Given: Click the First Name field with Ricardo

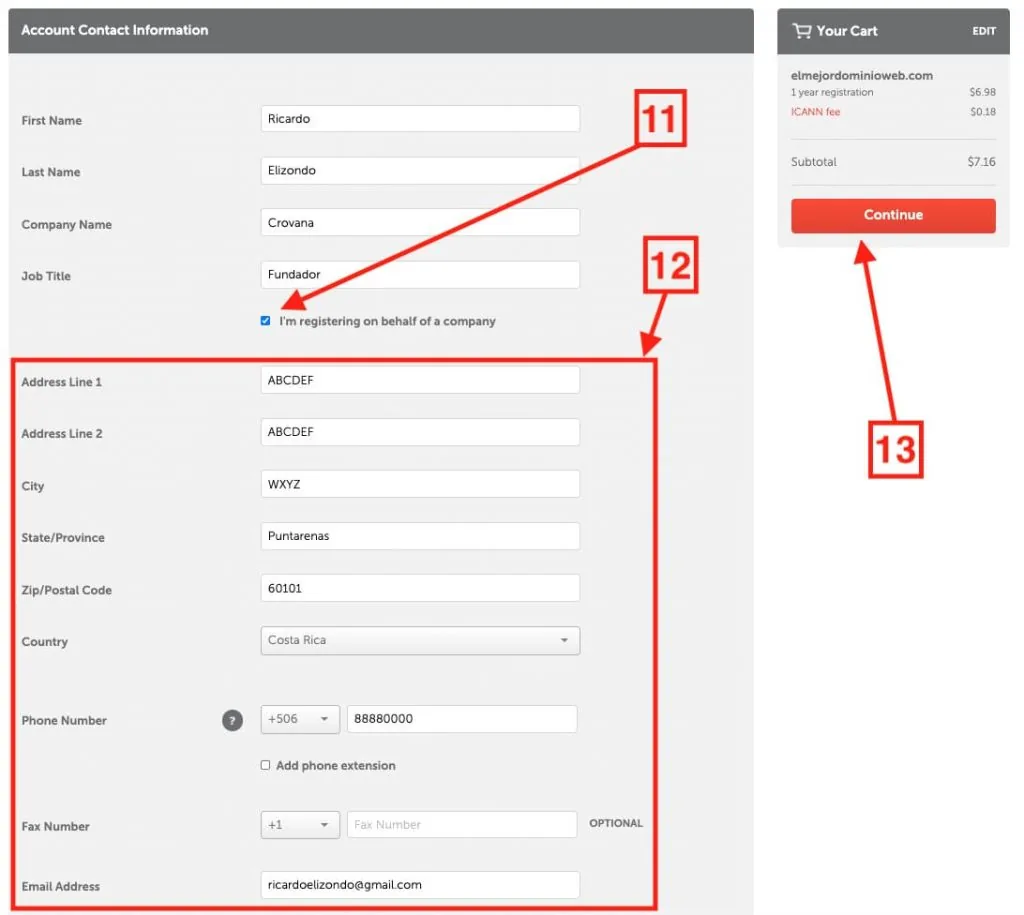Looking at the screenshot, I should (x=420, y=118).
